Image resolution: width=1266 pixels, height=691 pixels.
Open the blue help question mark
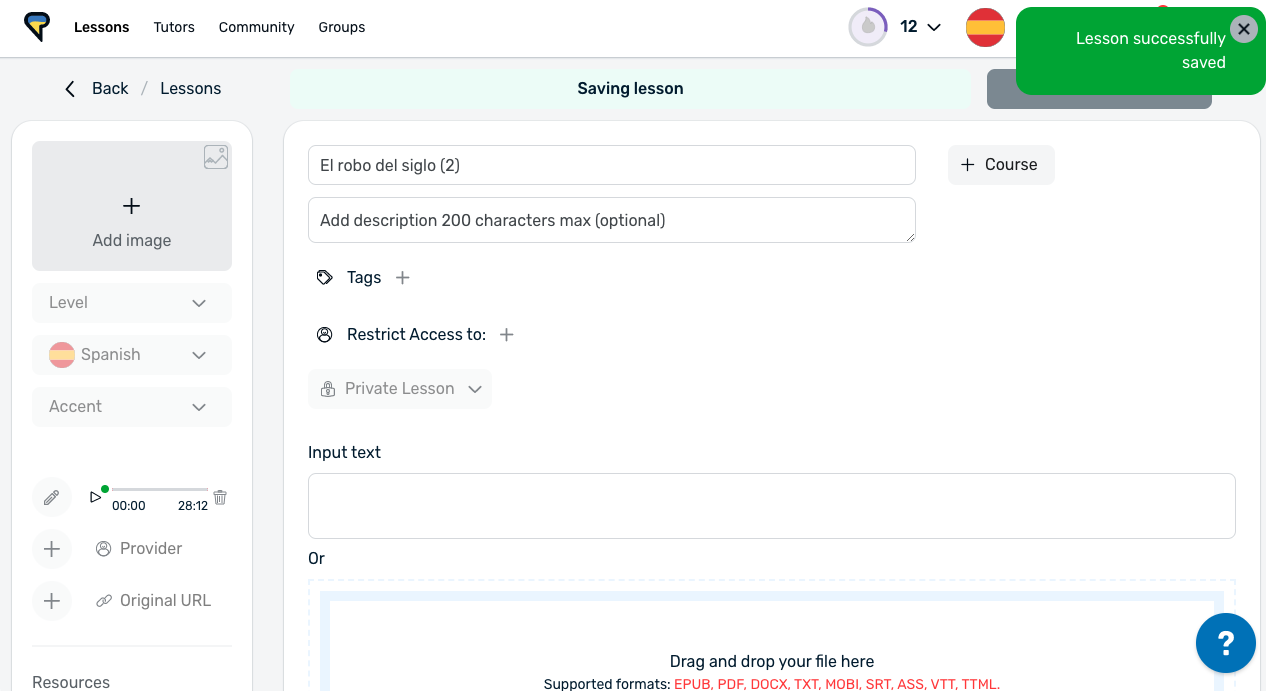(x=1225, y=643)
